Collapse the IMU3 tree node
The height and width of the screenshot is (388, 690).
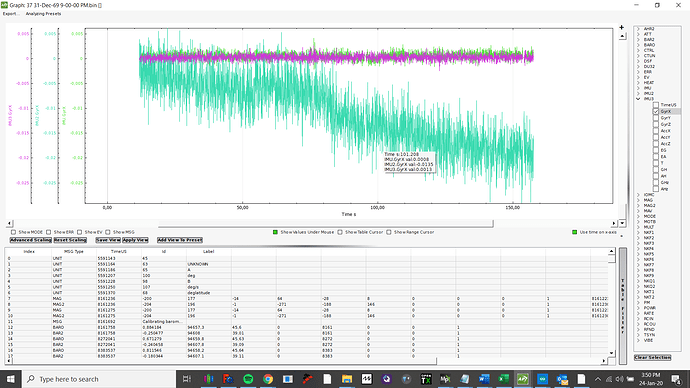pyautogui.click(x=638, y=99)
